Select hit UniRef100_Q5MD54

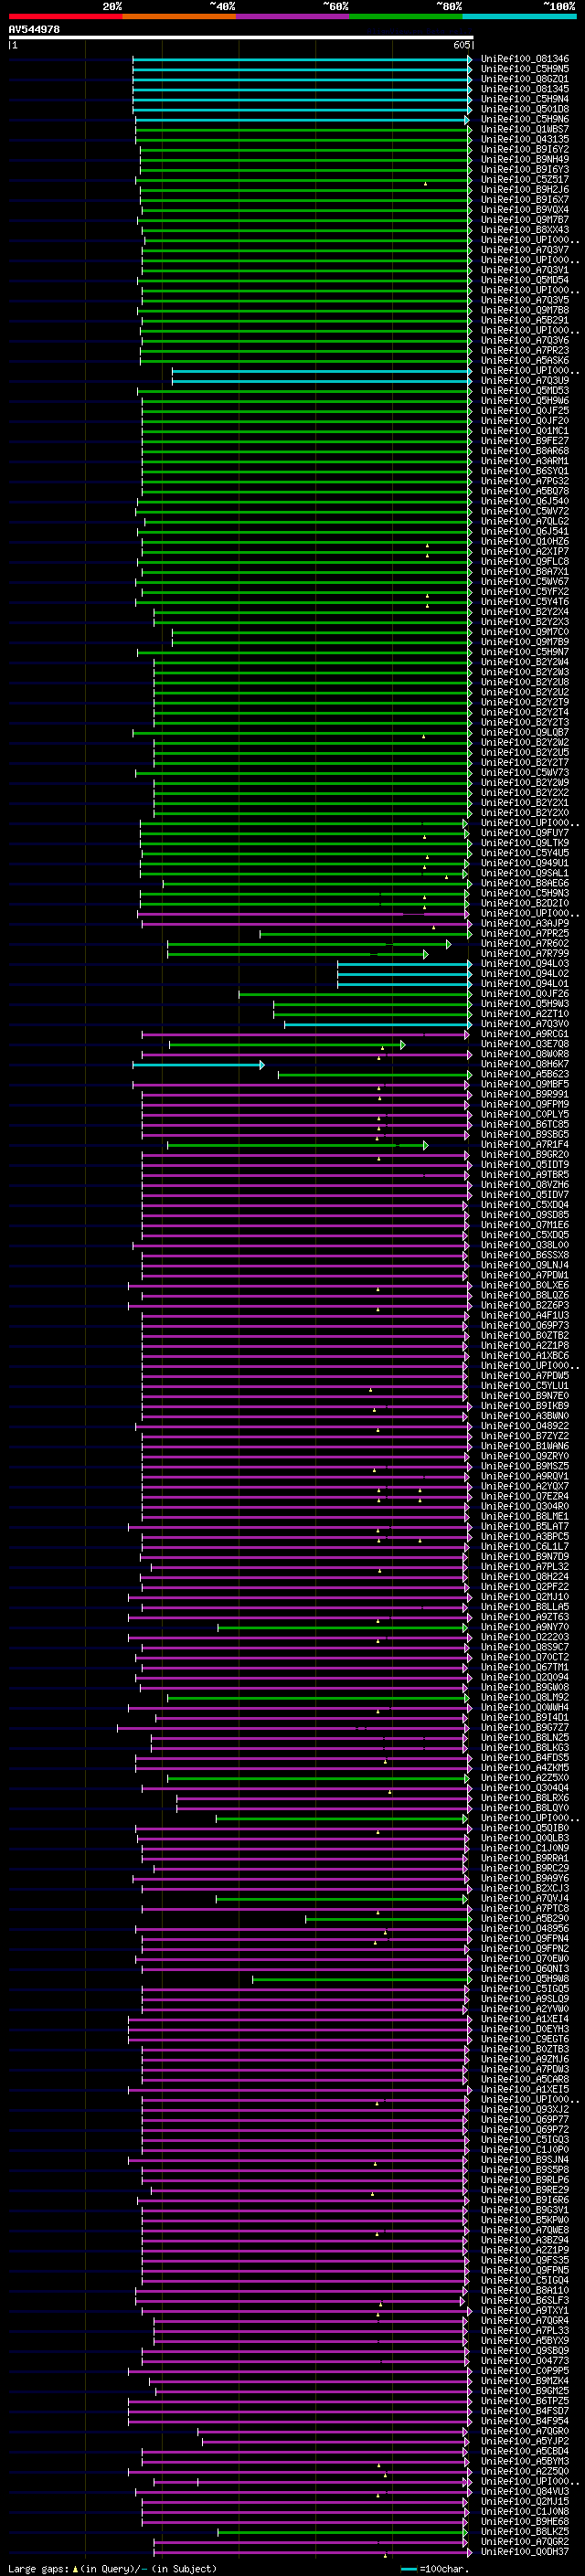[x=525, y=280]
